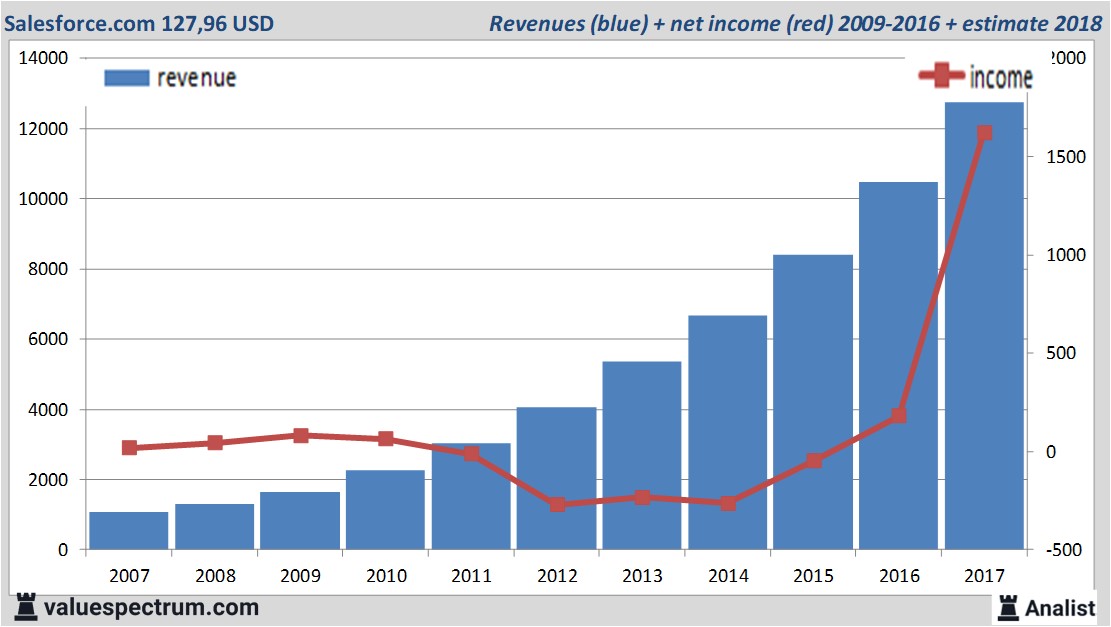Screen dimensions: 1111x627
Task: Pick the 2011 x-axis year label
Action: [471, 575]
